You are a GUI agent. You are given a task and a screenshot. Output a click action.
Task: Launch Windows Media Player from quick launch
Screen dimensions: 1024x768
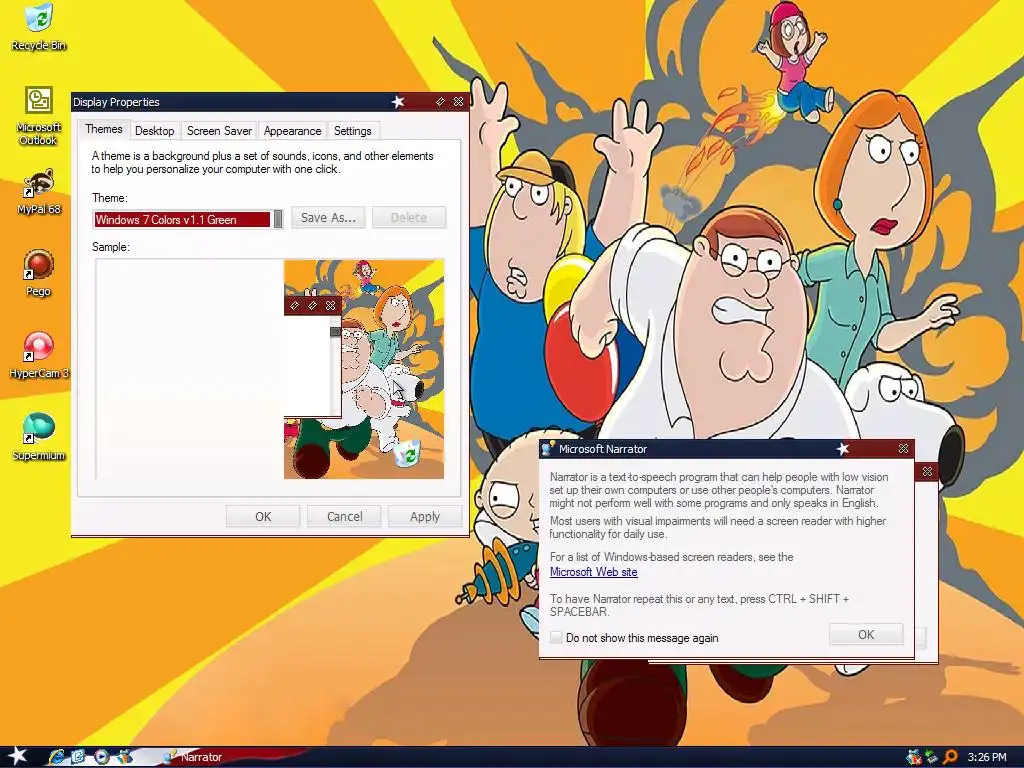[x=101, y=757]
